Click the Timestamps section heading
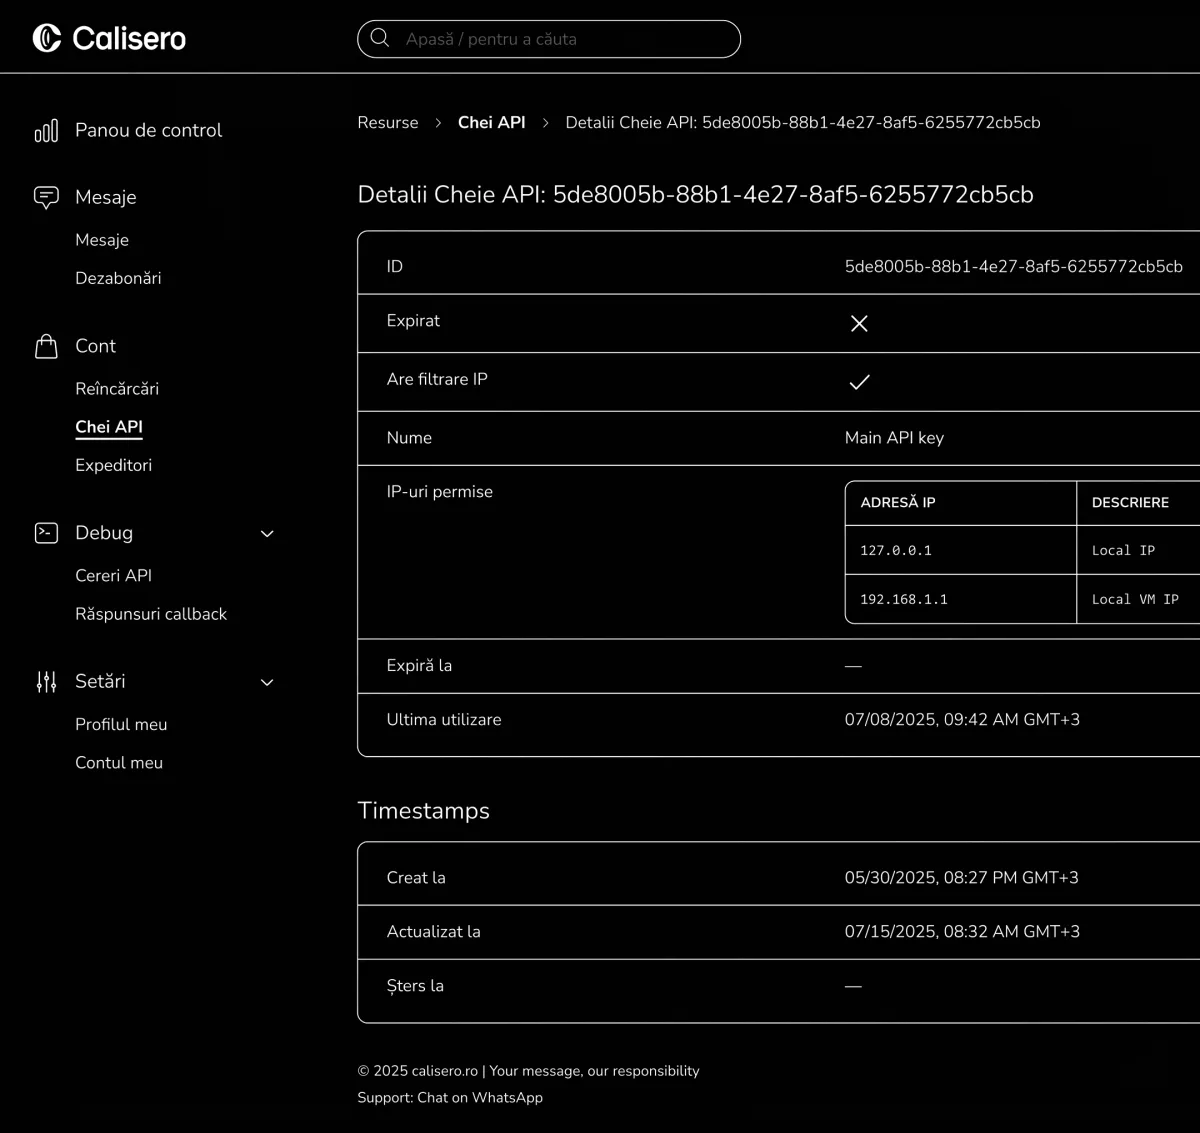 tap(423, 811)
